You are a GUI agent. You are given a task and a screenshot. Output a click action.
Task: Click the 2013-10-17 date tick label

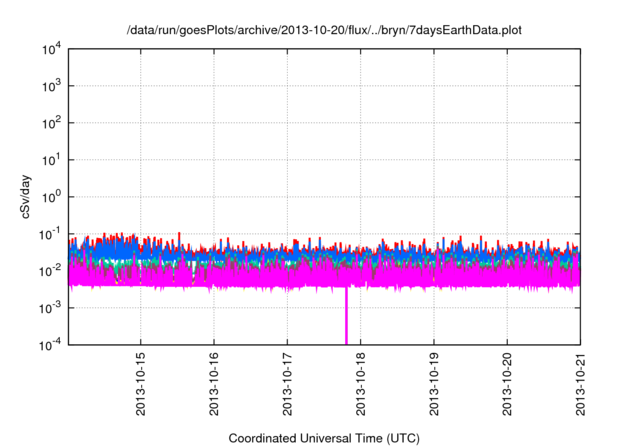pos(287,384)
